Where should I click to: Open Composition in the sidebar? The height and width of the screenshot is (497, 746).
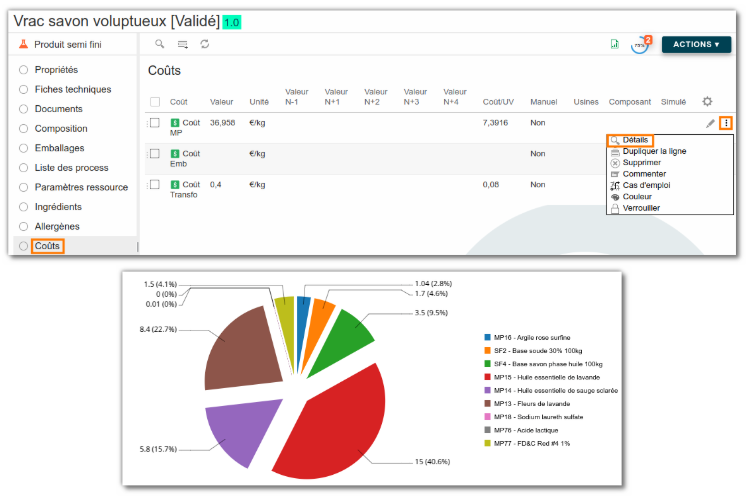pyautogui.click(x=61, y=128)
